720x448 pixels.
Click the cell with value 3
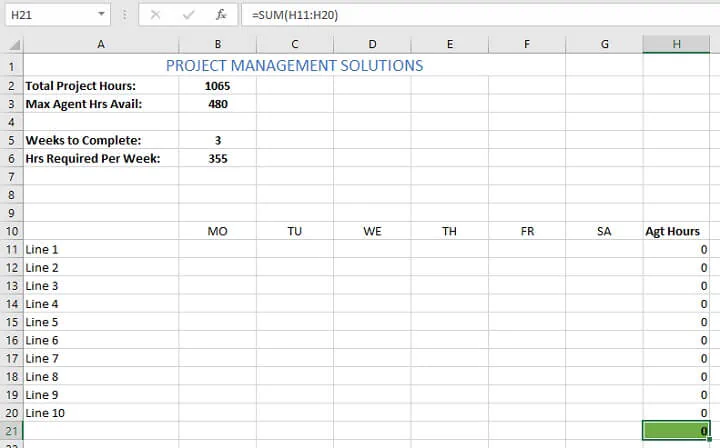coord(218,140)
